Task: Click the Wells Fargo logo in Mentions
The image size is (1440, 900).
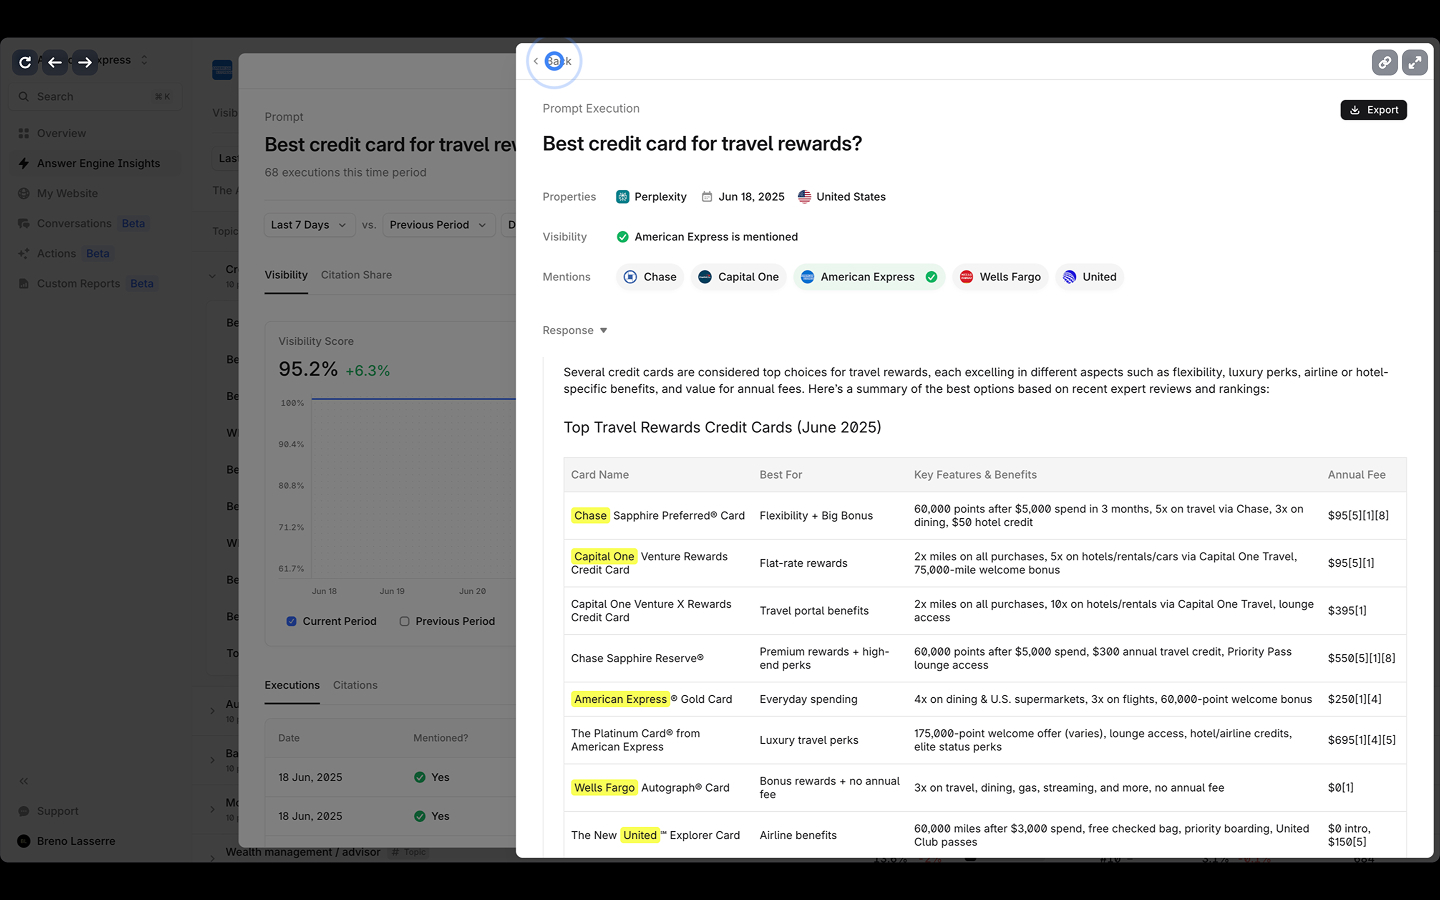Action: tap(966, 277)
